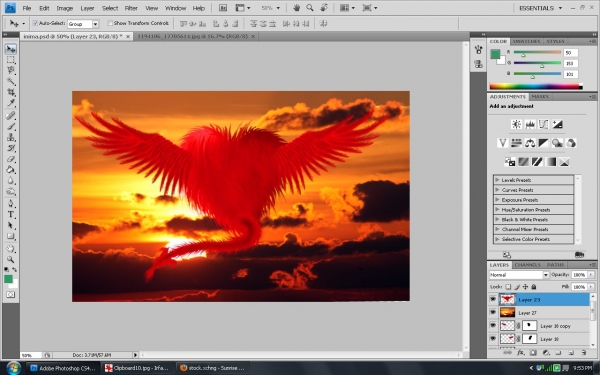Add a layer mask button
Screen dimensions: 600x375
533,353
